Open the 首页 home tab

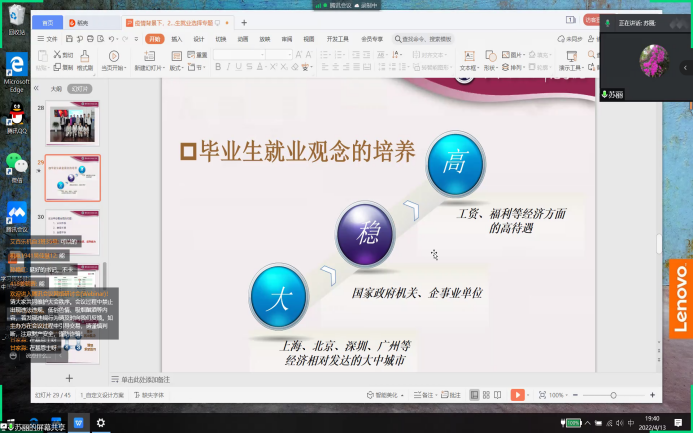pyautogui.click(x=48, y=22)
